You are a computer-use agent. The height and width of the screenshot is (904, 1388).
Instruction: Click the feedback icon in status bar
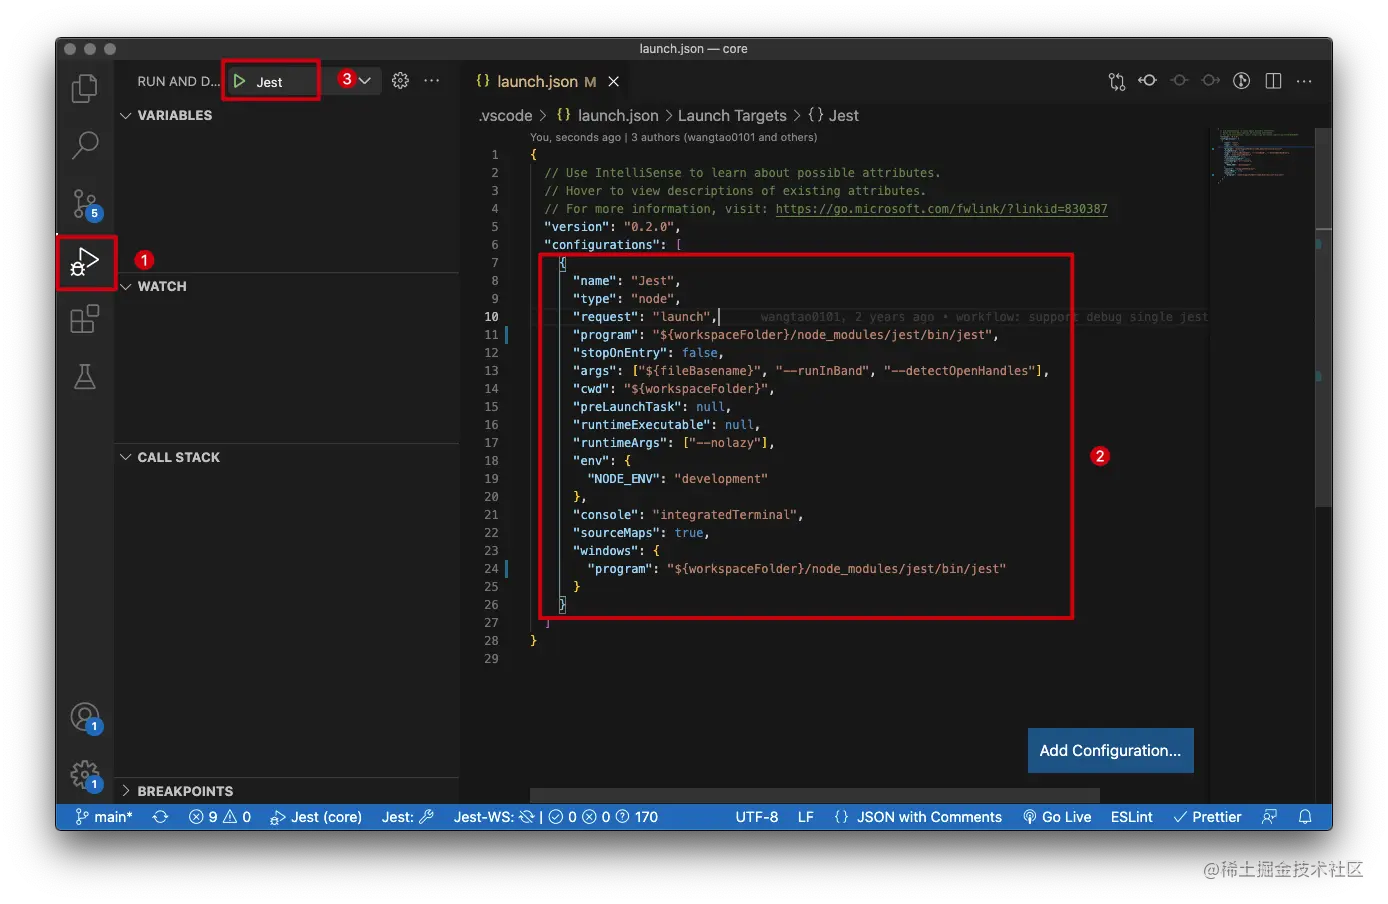[x=1269, y=817]
